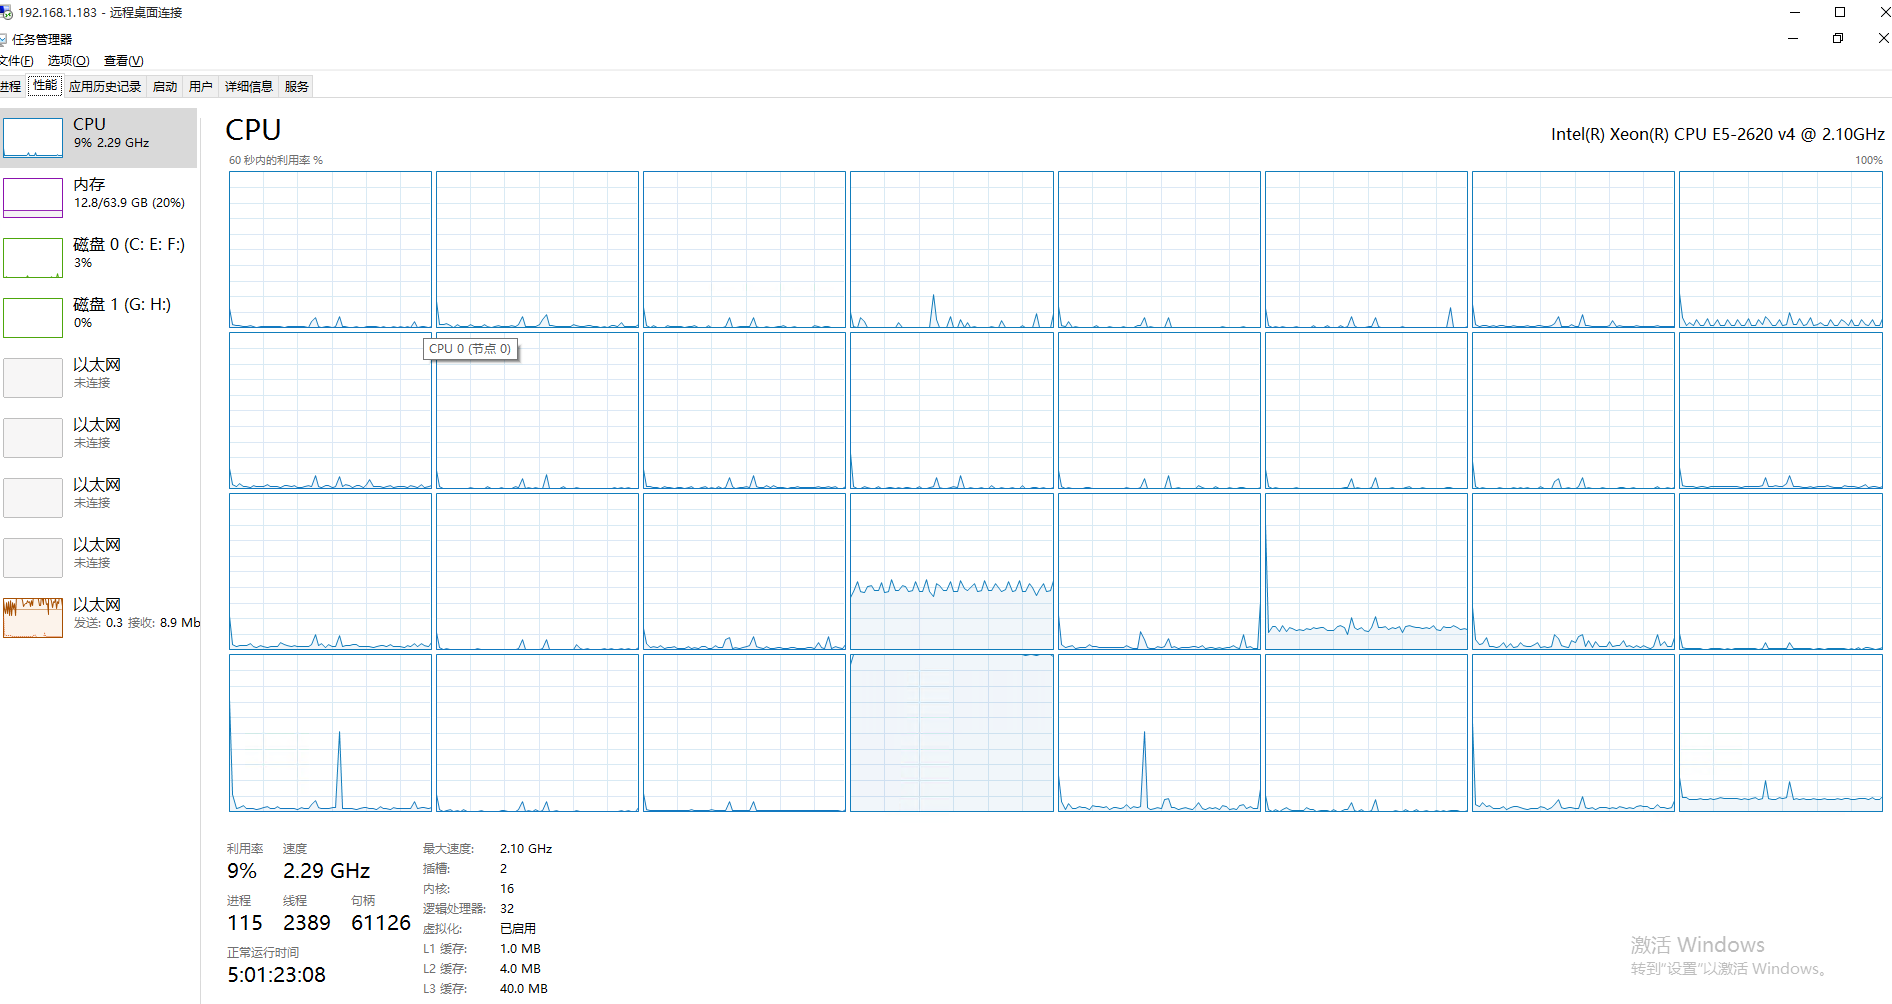Screen dimensions: 1892x1004
Task: Click the CPU 0 (节点 0) graph
Action: (330, 248)
